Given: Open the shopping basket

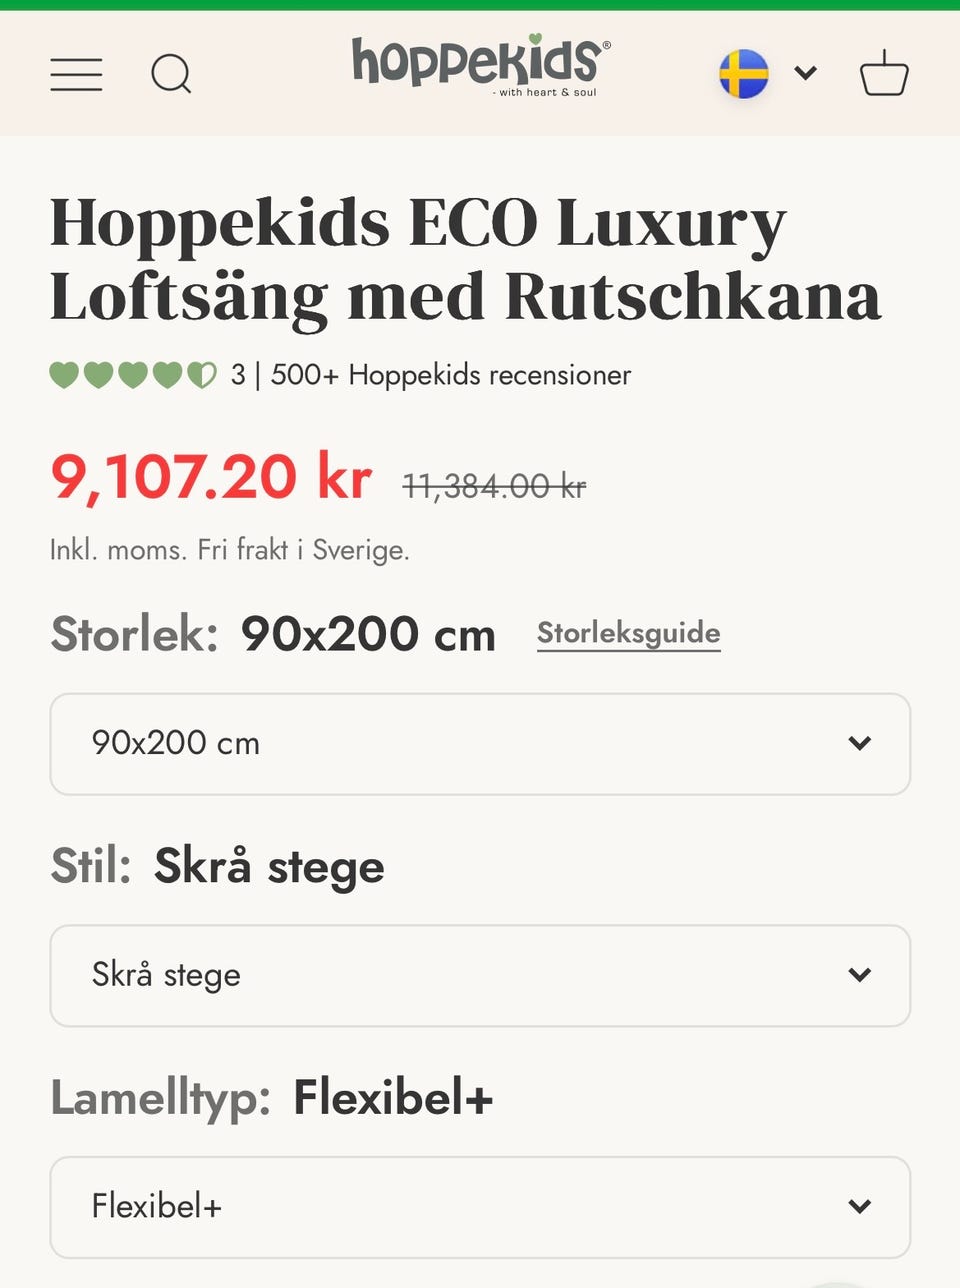Looking at the screenshot, I should pos(884,74).
